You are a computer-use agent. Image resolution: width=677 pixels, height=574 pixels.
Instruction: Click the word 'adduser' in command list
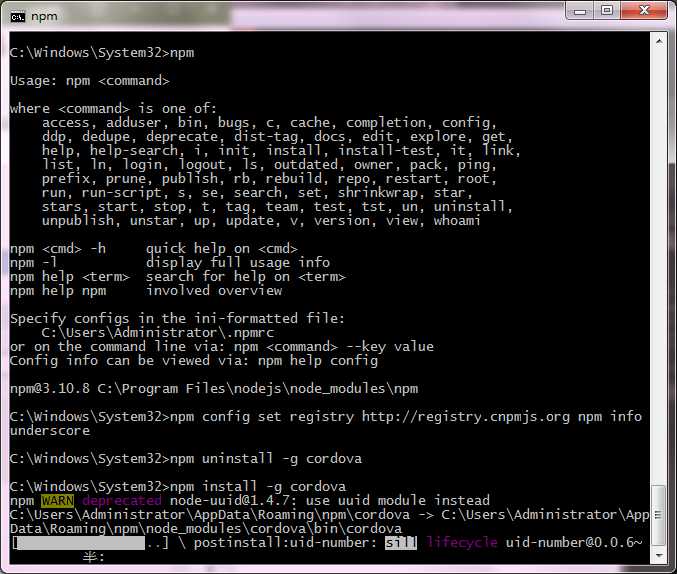(x=133, y=123)
